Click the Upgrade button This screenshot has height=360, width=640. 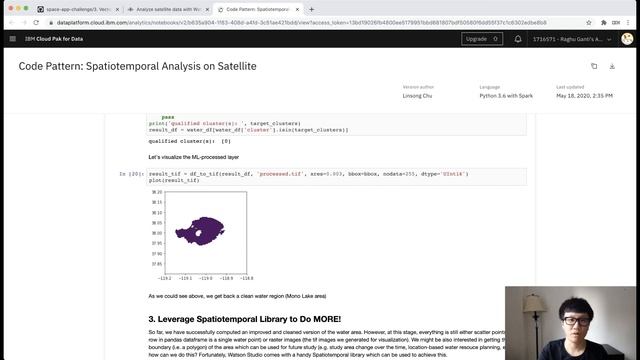click(x=482, y=39)
